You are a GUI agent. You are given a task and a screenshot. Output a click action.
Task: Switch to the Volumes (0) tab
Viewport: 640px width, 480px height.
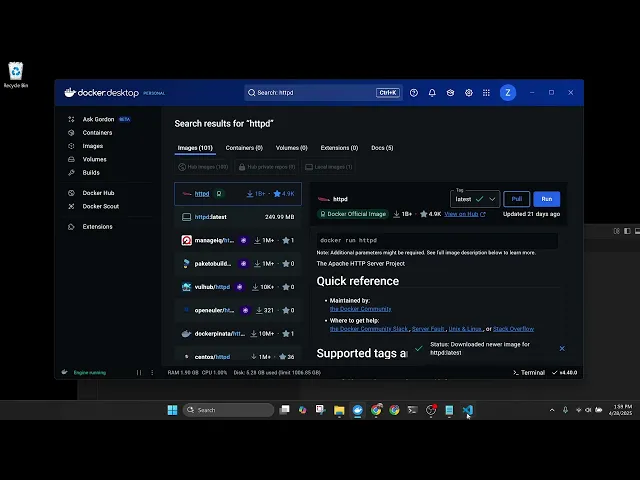291,148
